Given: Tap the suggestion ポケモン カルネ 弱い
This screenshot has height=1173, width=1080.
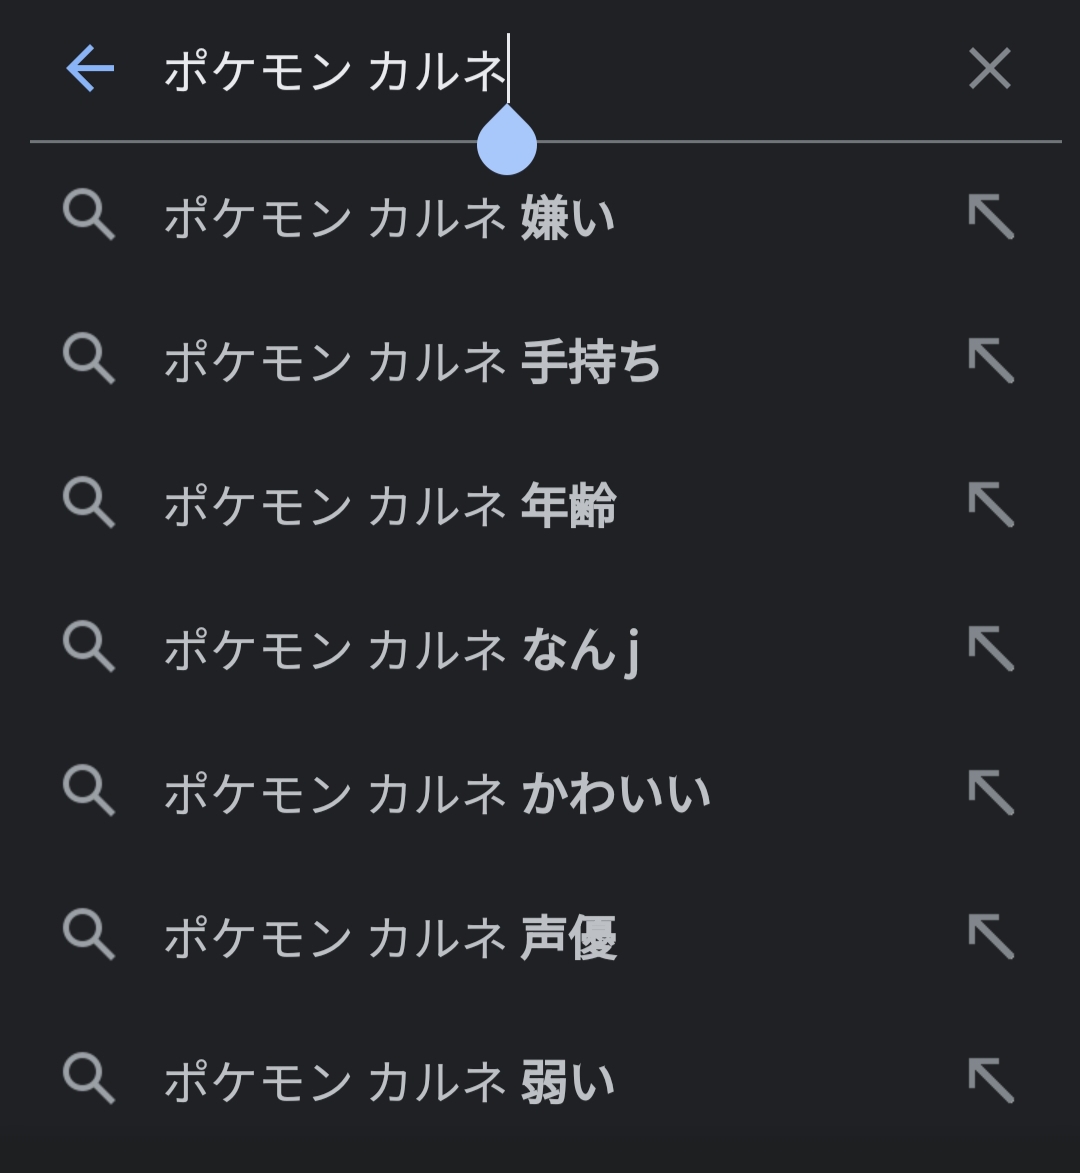Looking at the screenshot, I should pyautogui.click(x=390, y=1081).
